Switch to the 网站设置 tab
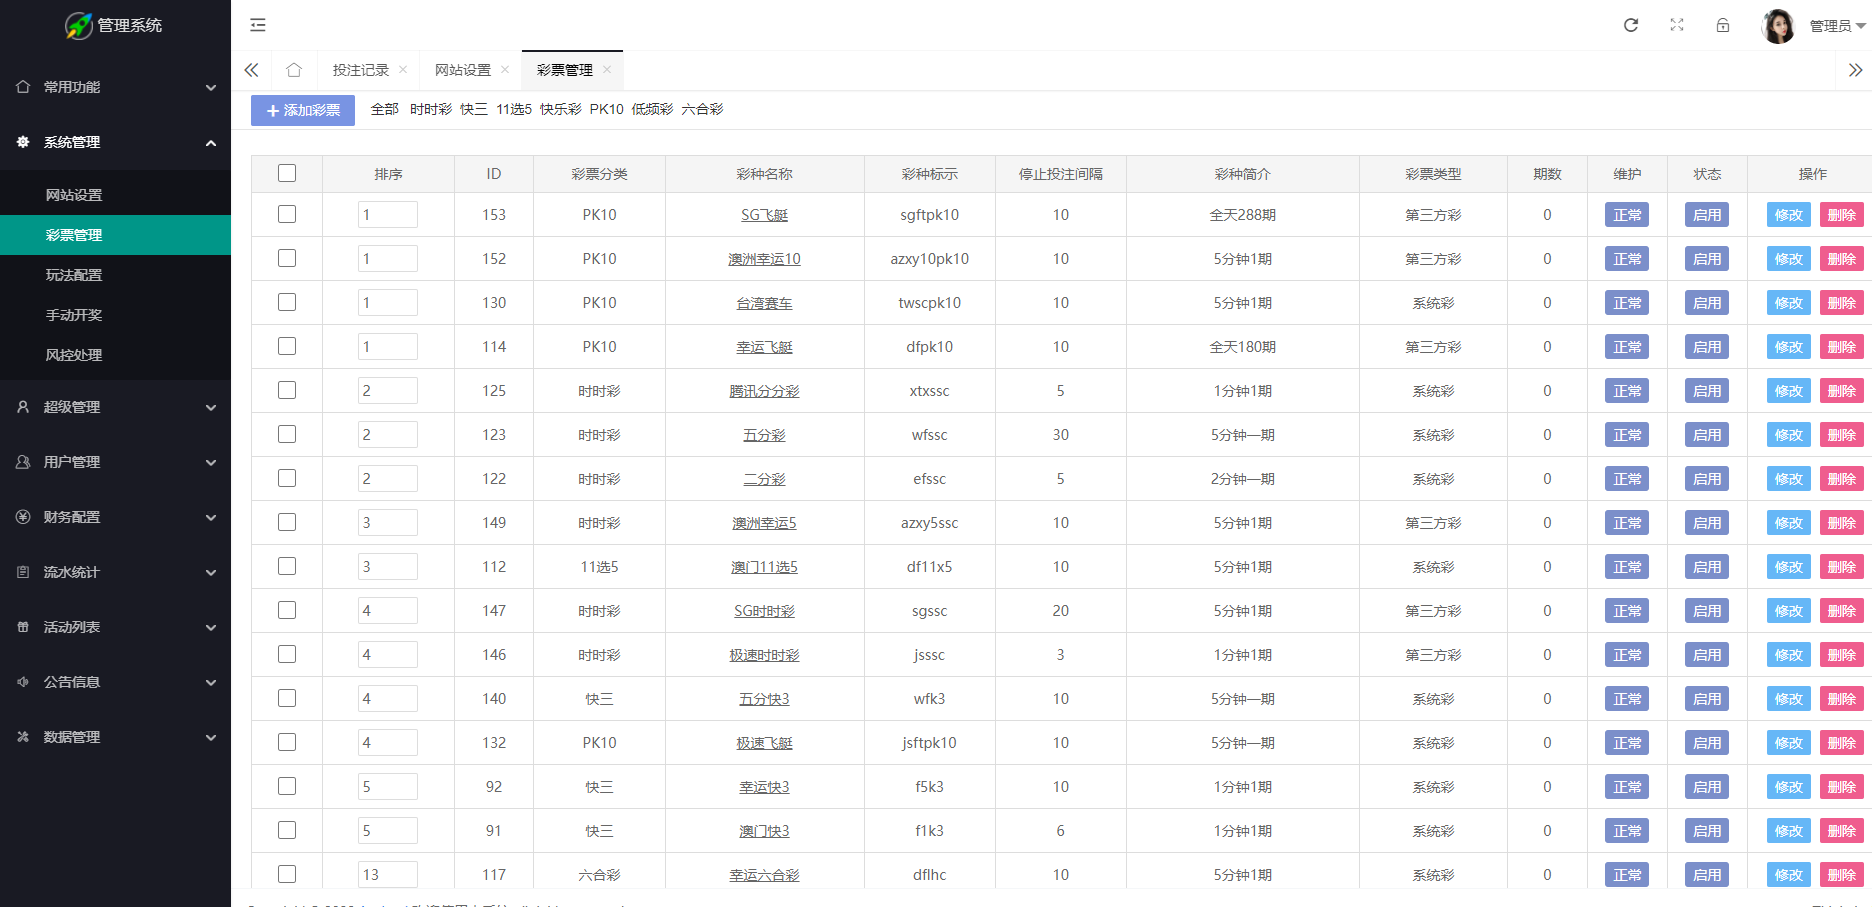 pos(463,69)
